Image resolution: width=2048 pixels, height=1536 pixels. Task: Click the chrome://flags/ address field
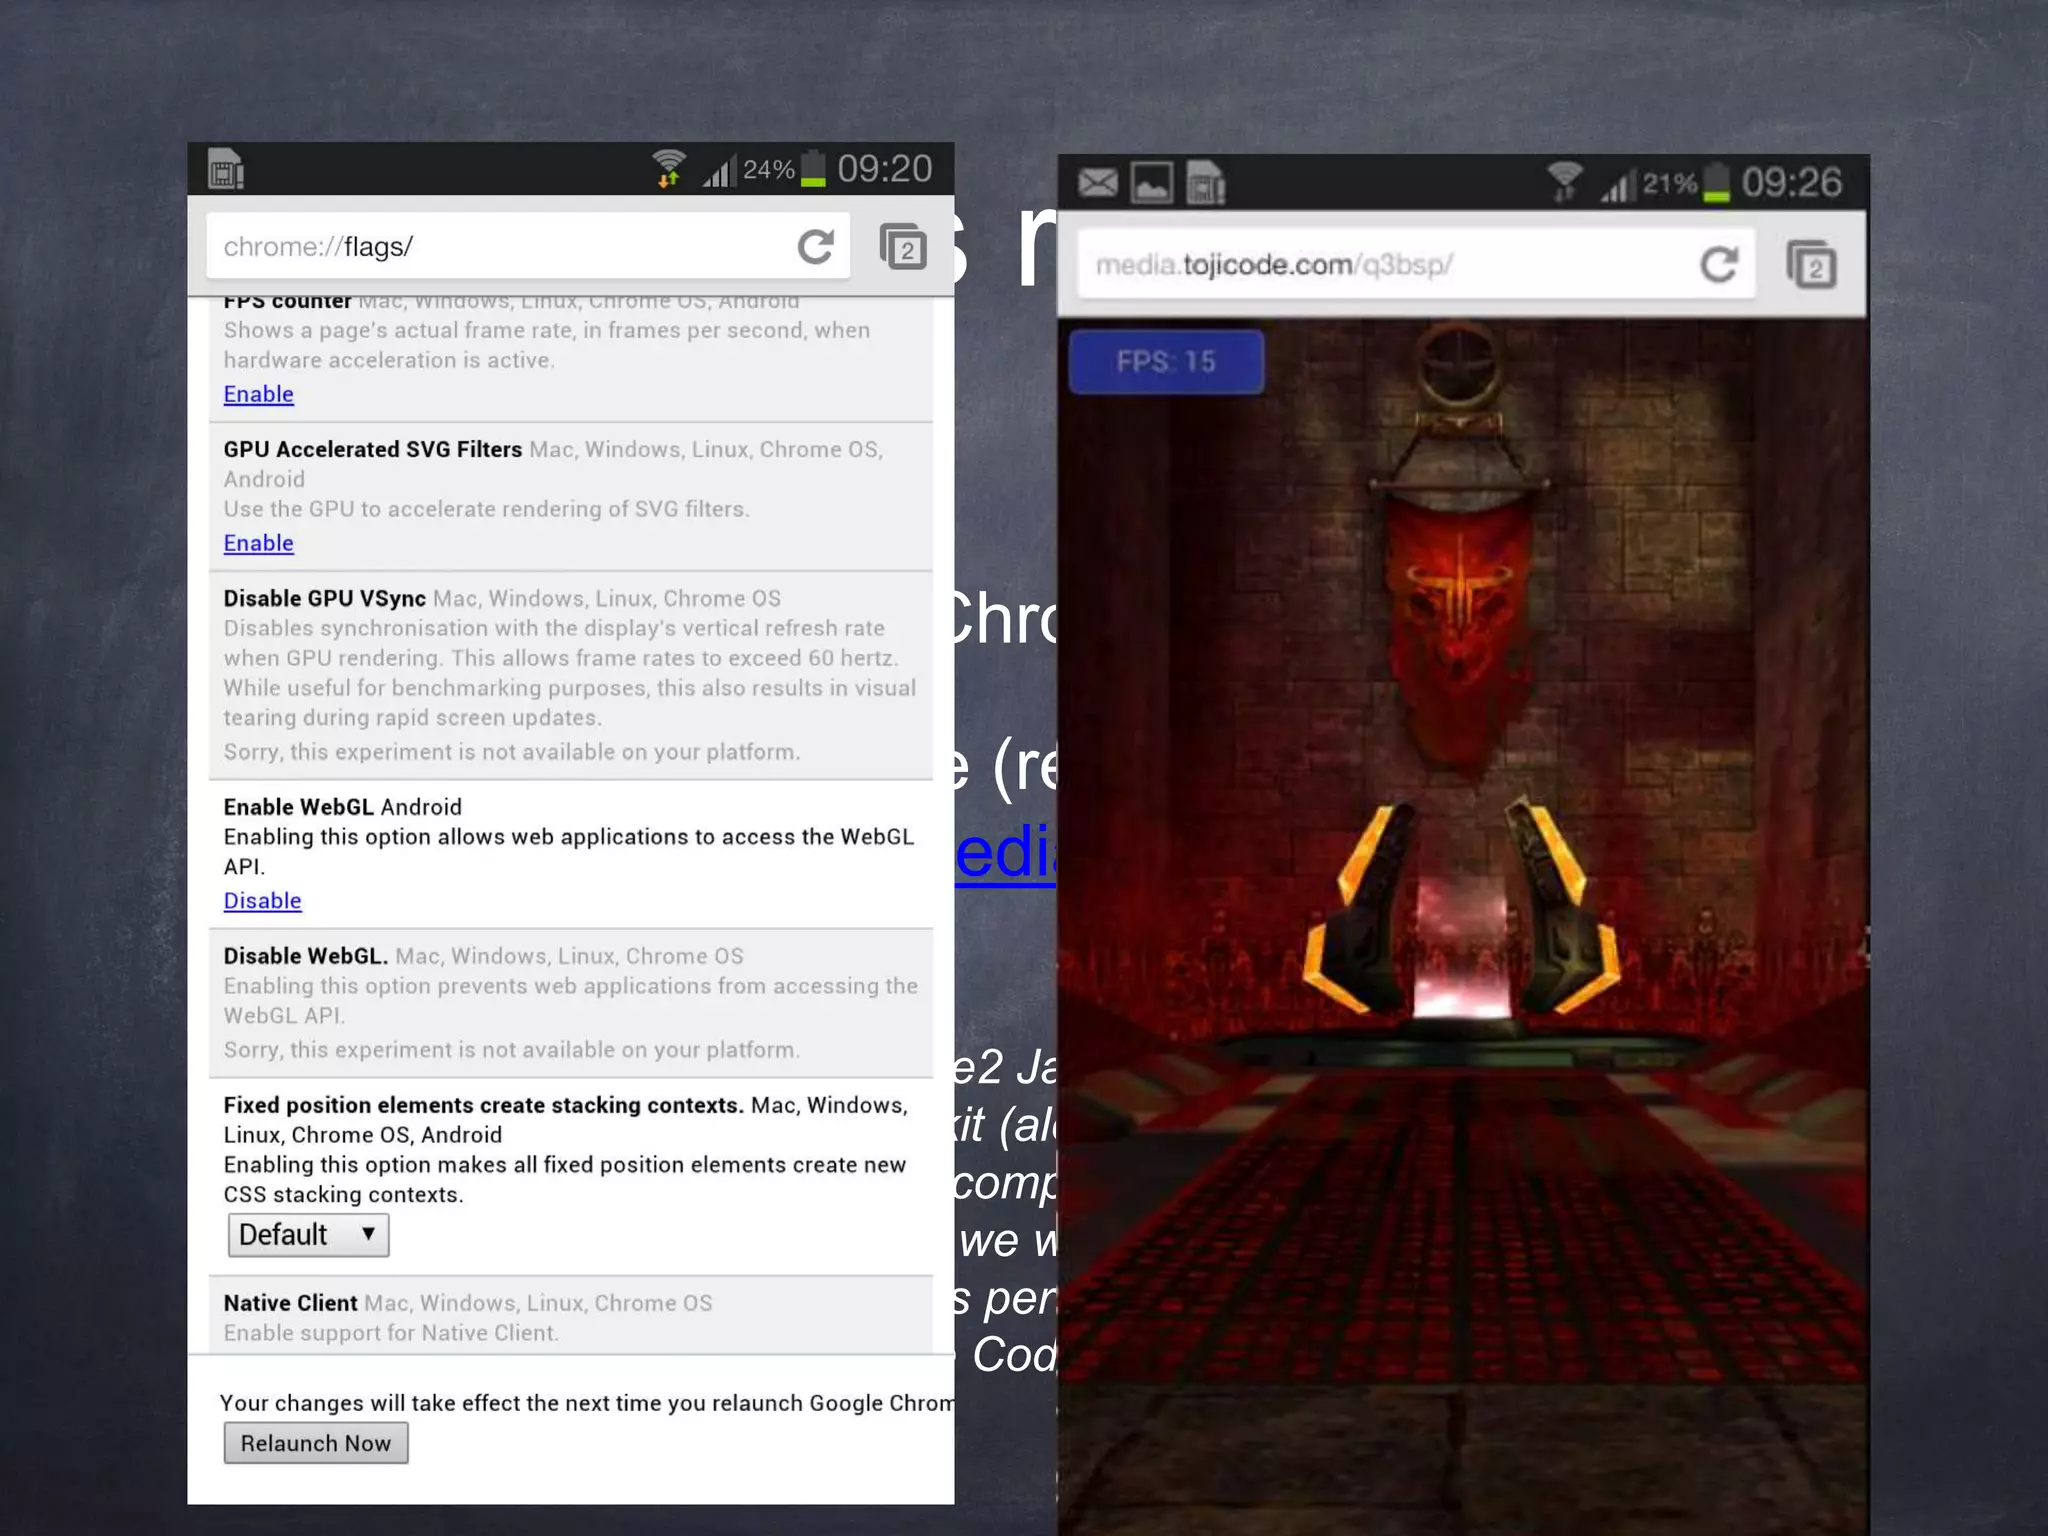528,246
